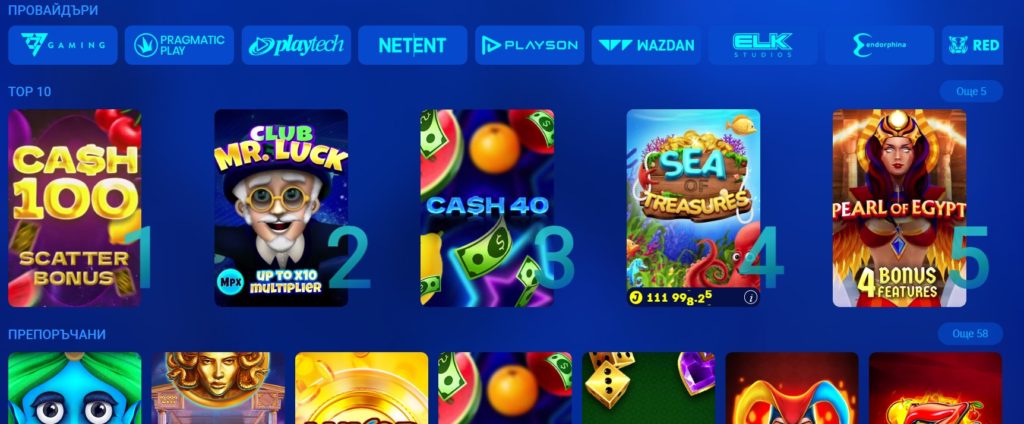Show jackpot info icon on Sea of Treasures
The width and height of the screenshot is (1024, 424).
click(750, 298)
